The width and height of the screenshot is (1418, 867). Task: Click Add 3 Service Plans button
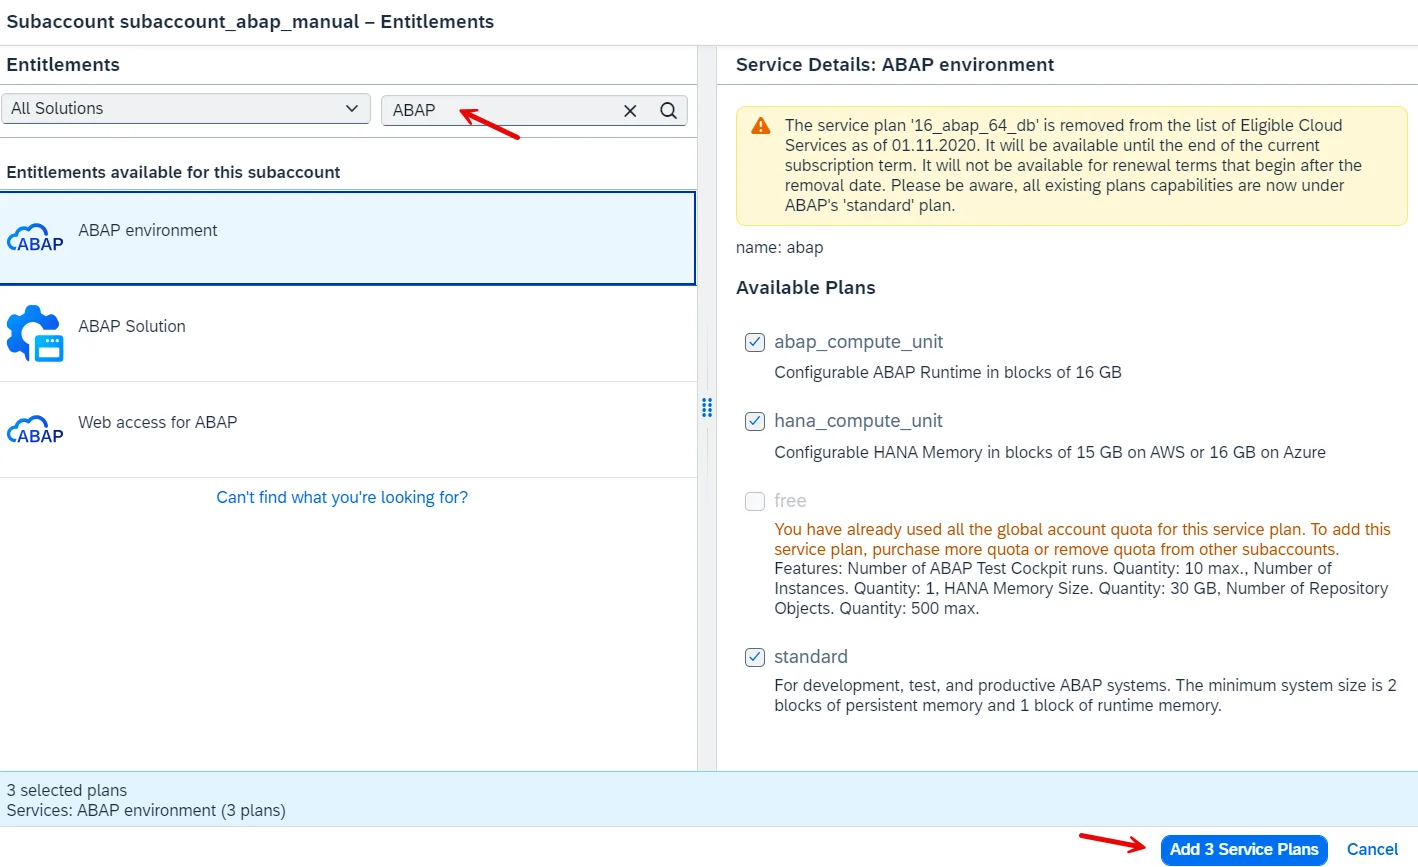click(x=1244, y=849)
